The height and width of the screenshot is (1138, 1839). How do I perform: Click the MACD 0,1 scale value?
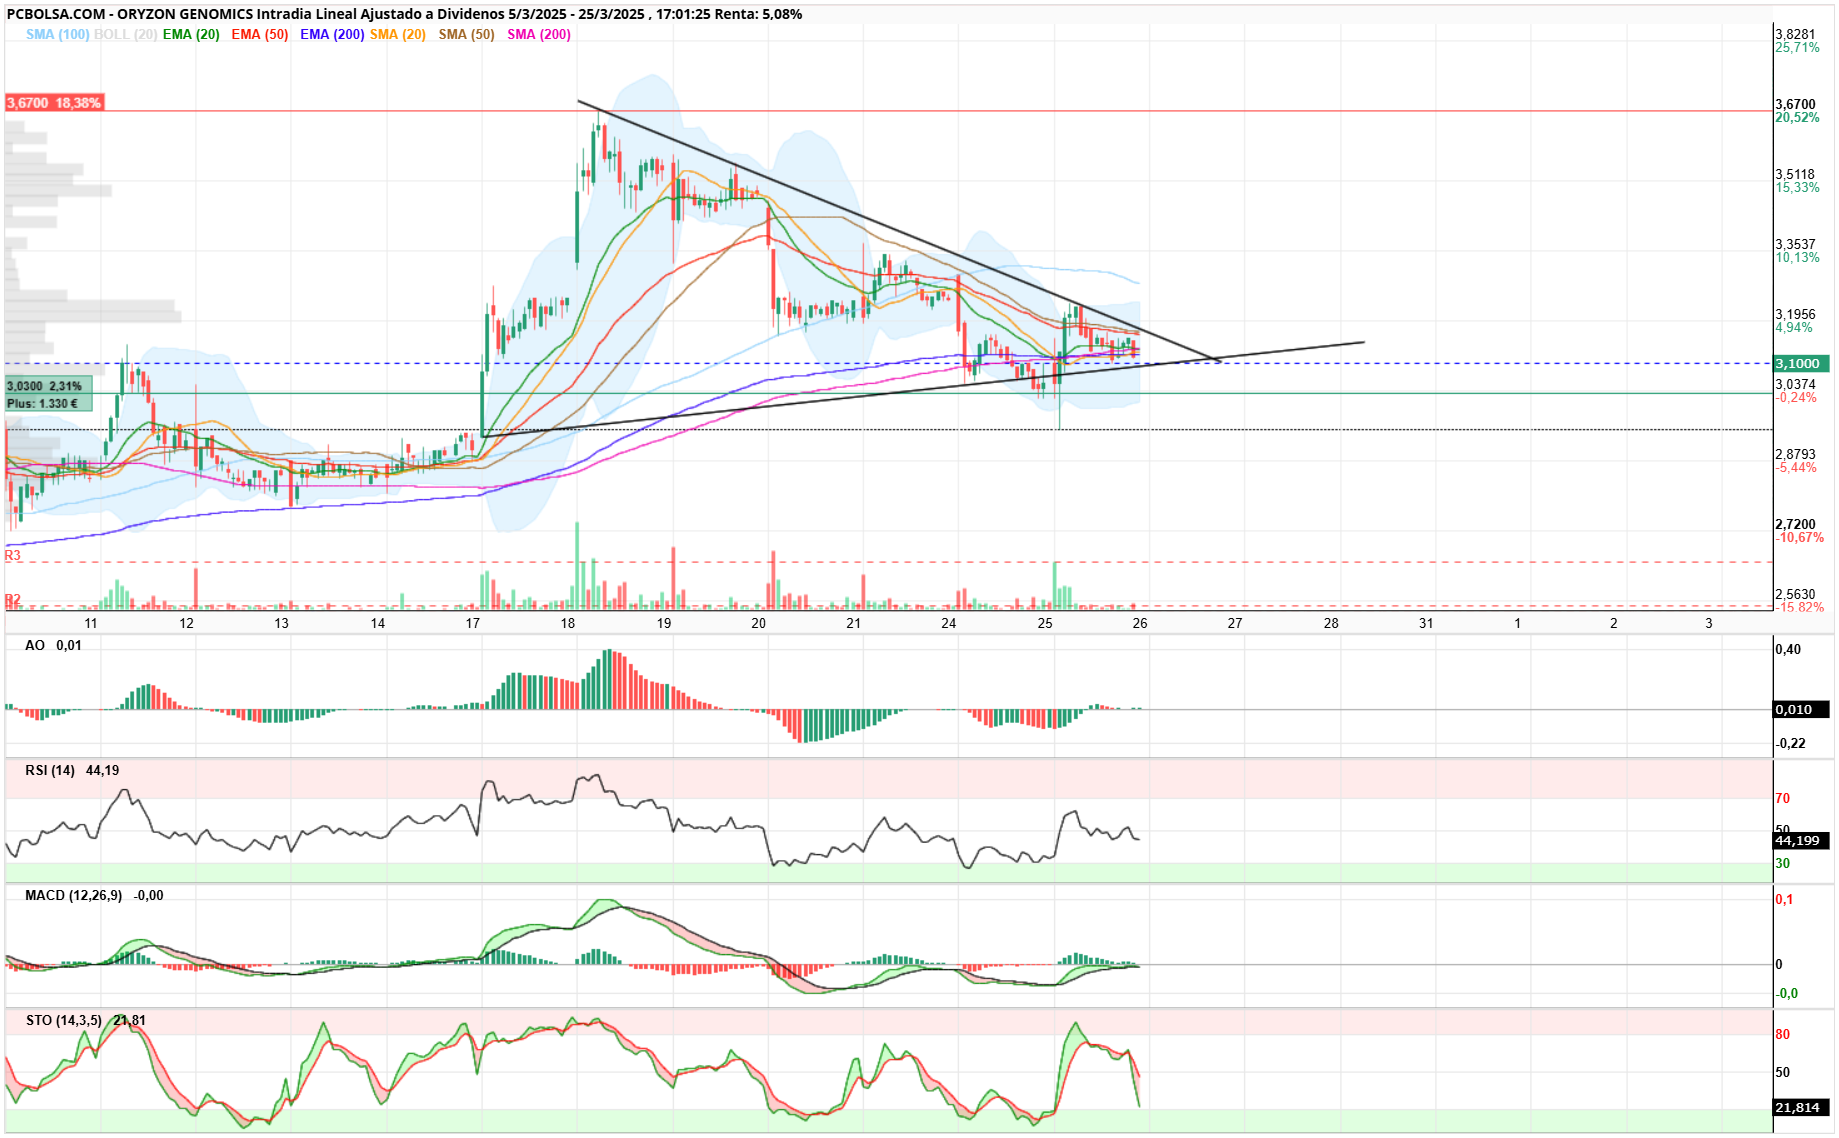(x=1784, y=899)
